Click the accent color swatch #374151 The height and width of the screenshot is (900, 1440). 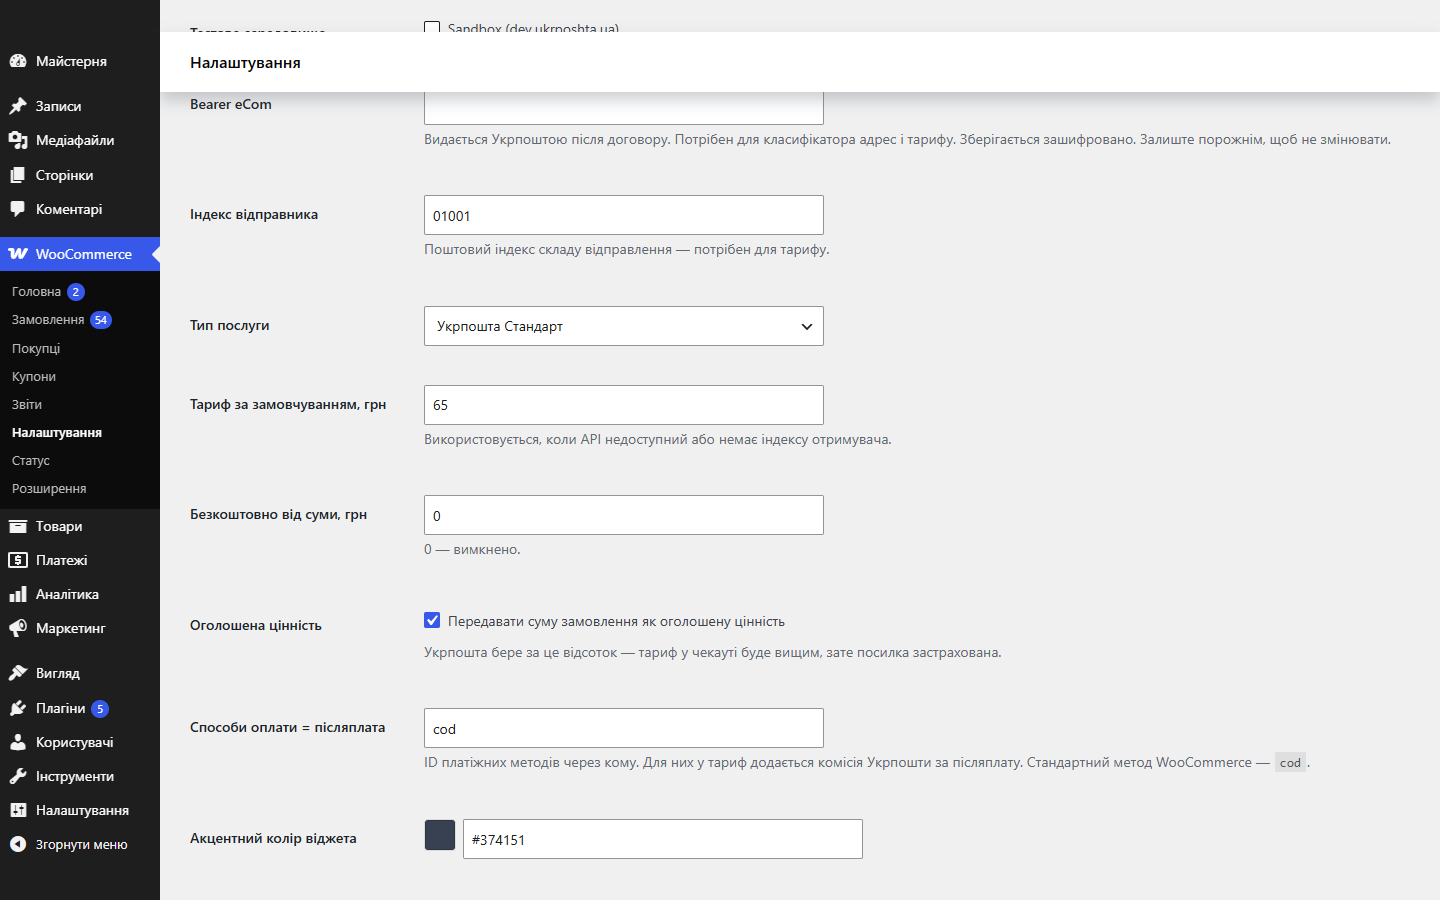440,835
